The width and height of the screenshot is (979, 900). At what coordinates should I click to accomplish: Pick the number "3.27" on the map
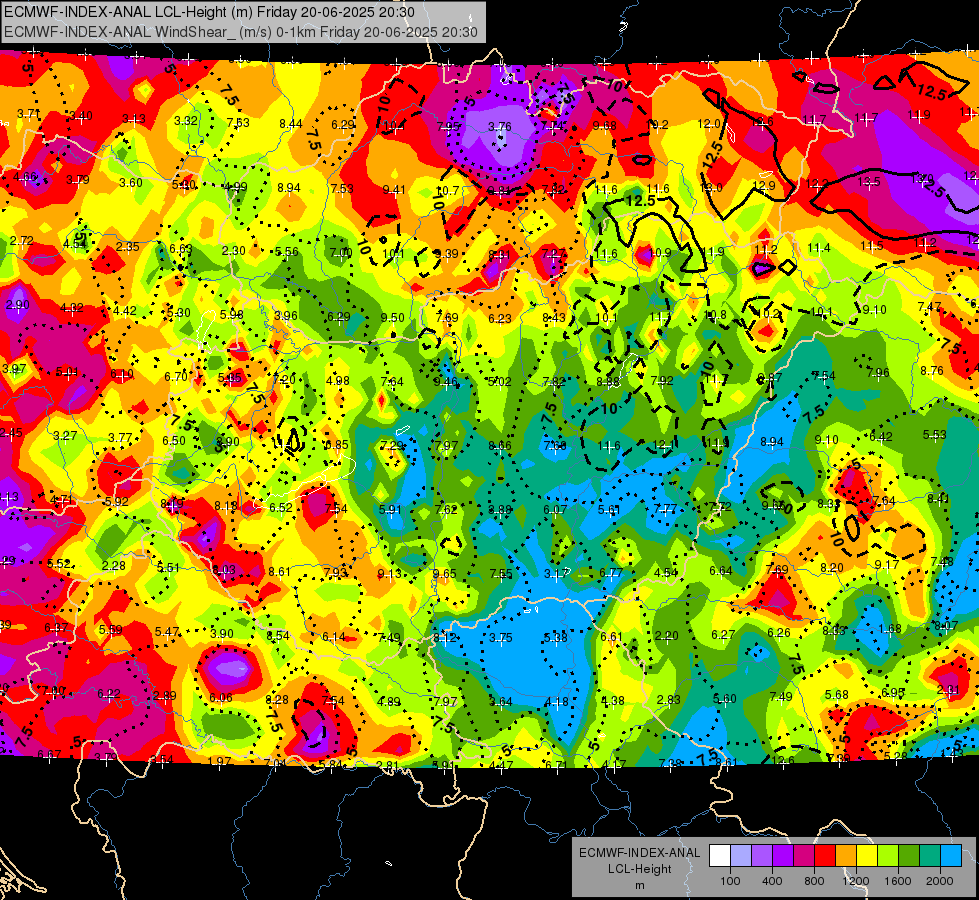click(65, 435)
